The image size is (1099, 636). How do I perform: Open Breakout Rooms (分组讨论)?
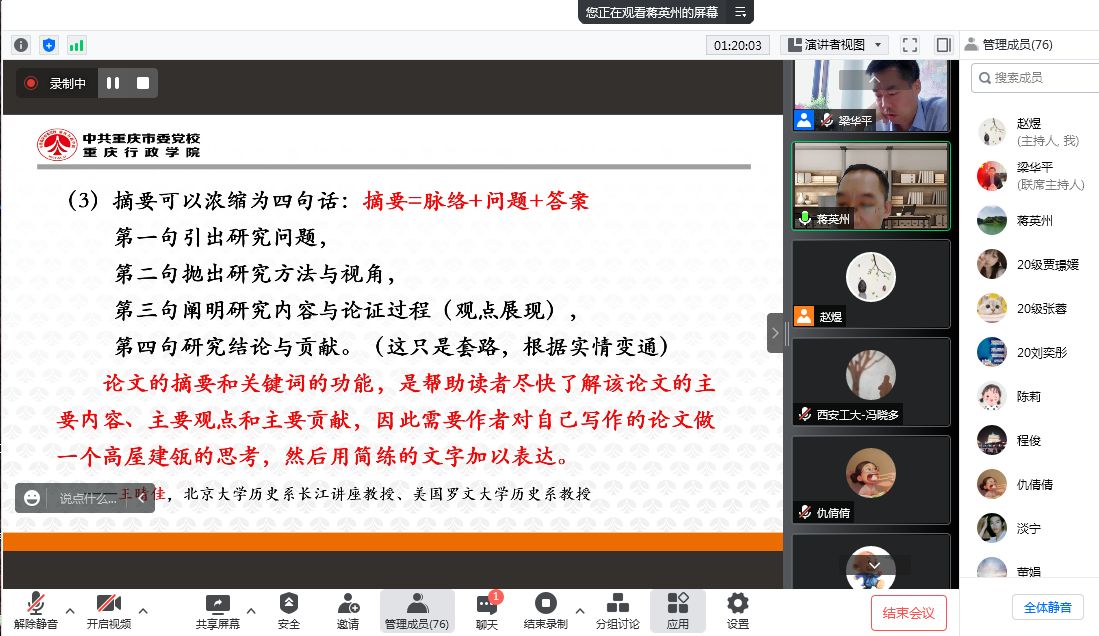click(x=618, y=611)
